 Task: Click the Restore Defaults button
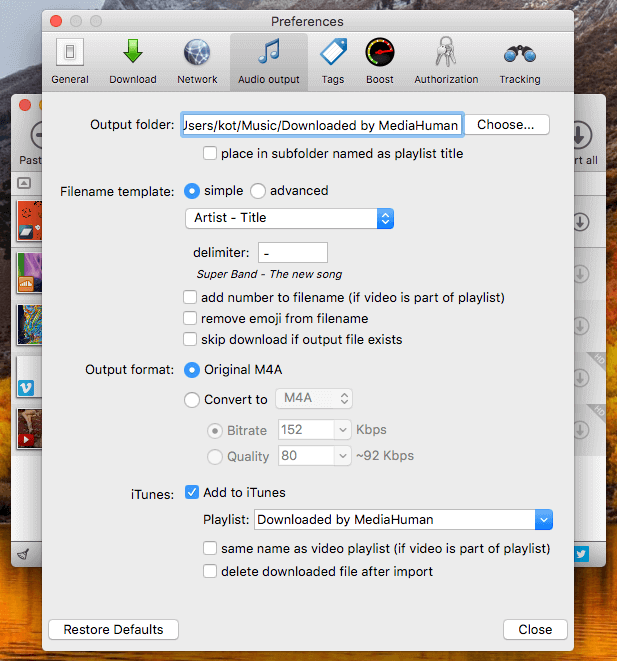pyautogui.click(x=113, y=629)
